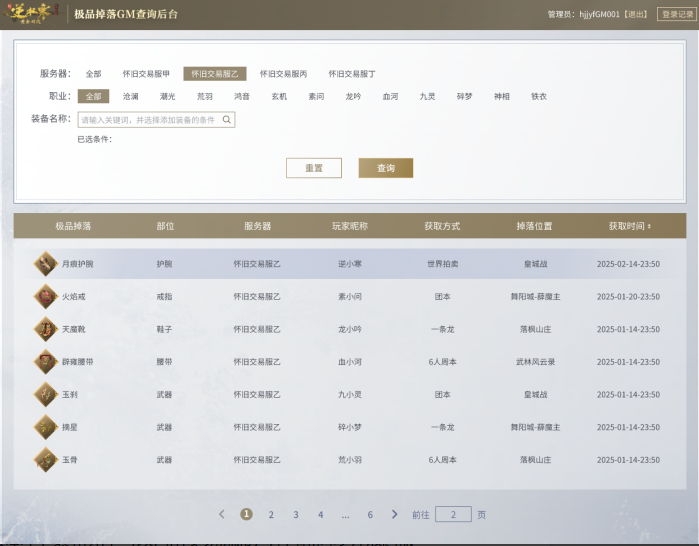Go to next page with right chevron
The width and height of the screenshot is (699, 546).
click(394, 514)
